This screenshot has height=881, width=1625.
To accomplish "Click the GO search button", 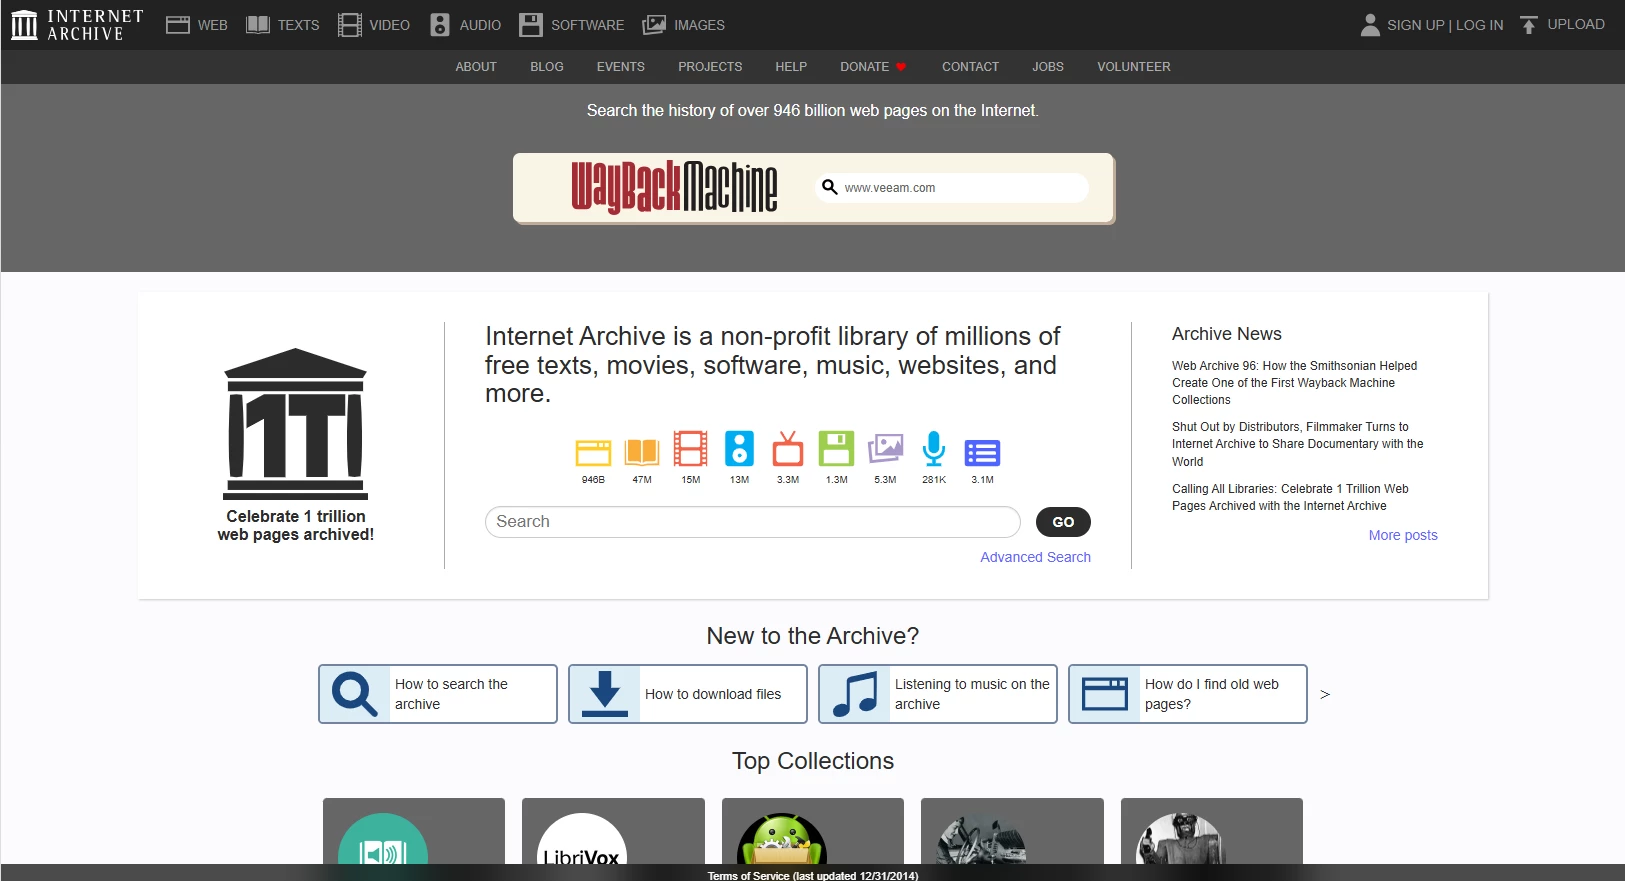I will click(x=1063, y=522).
